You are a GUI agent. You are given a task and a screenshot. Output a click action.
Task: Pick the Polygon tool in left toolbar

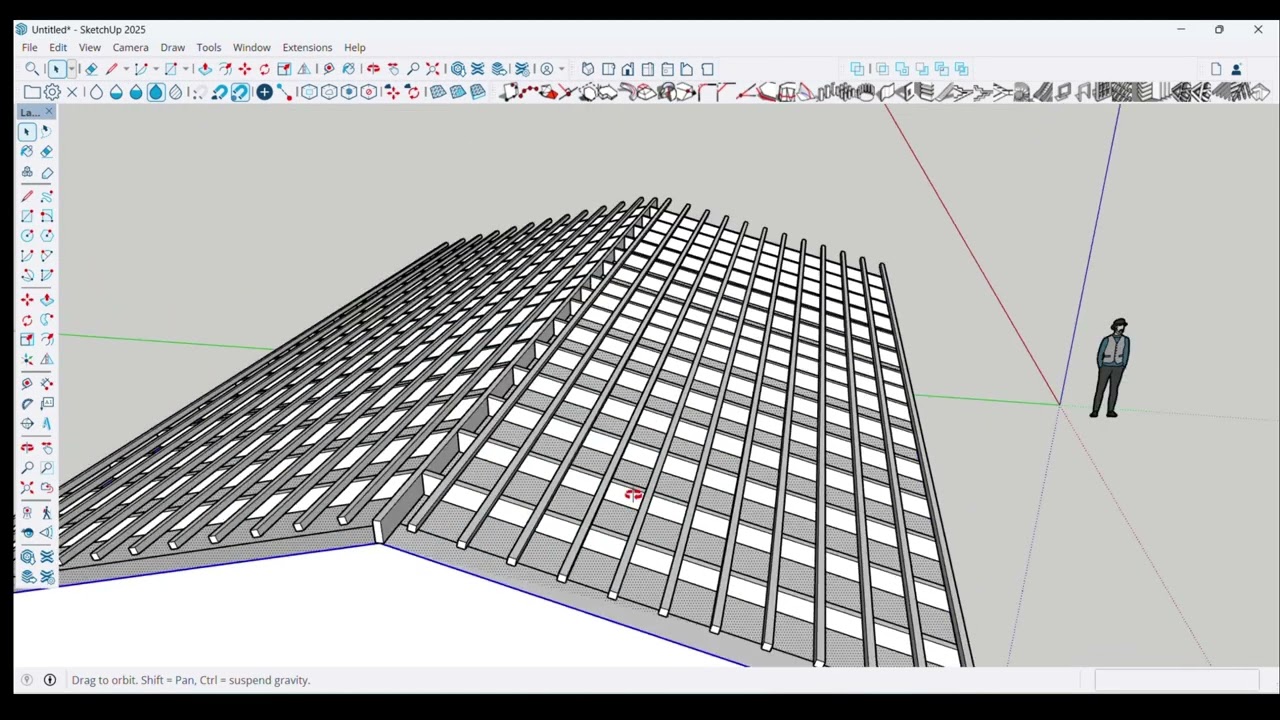tap(46, 236)
